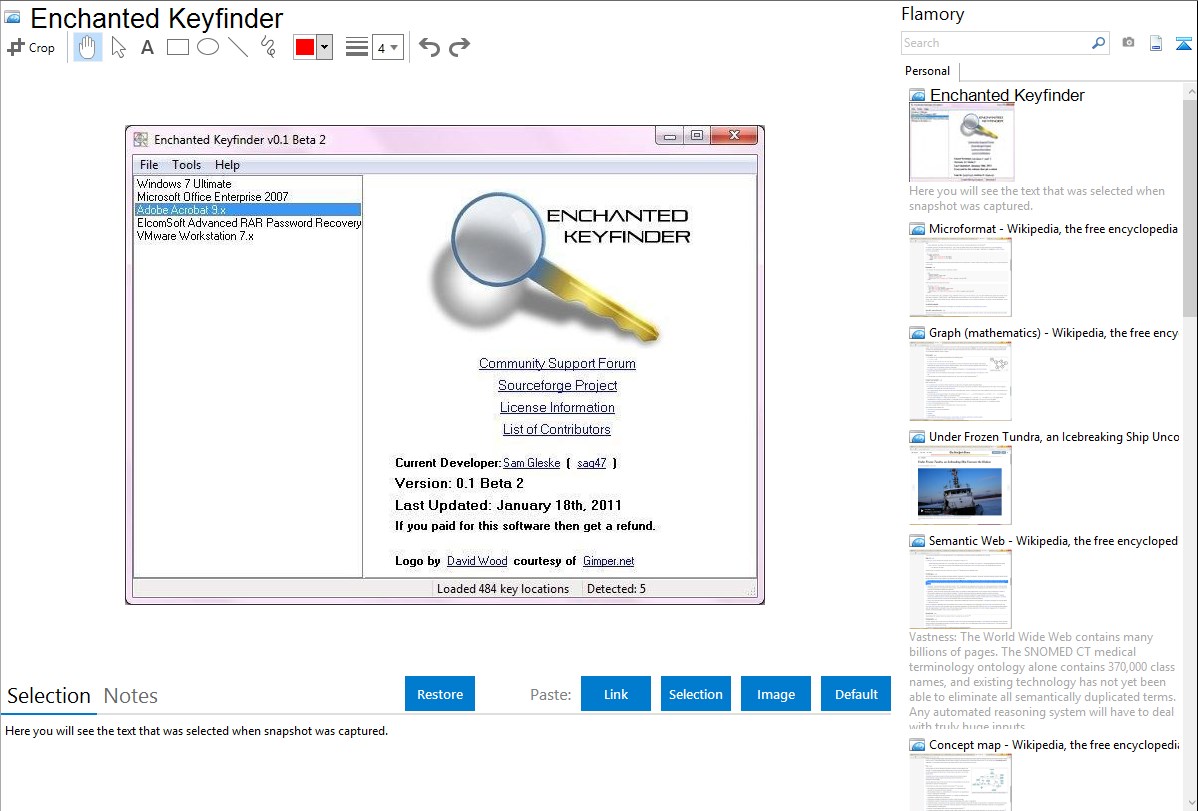Select the Crop tool
Viewport: 1198px width, 811px height.
31,47
